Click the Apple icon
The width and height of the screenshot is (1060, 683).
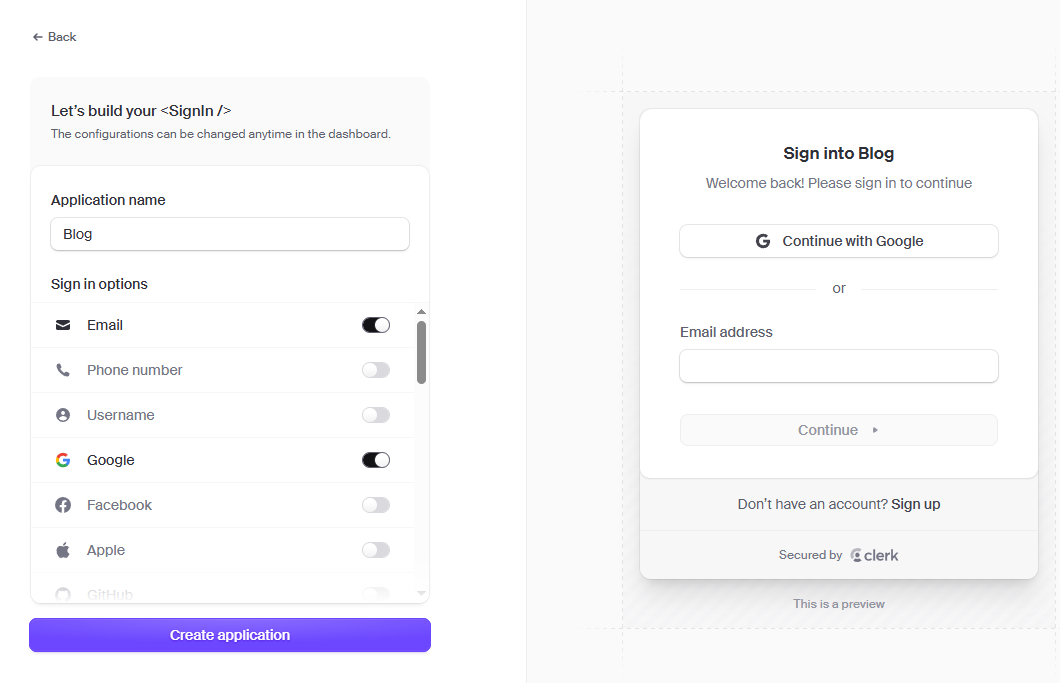coord(62,549)
